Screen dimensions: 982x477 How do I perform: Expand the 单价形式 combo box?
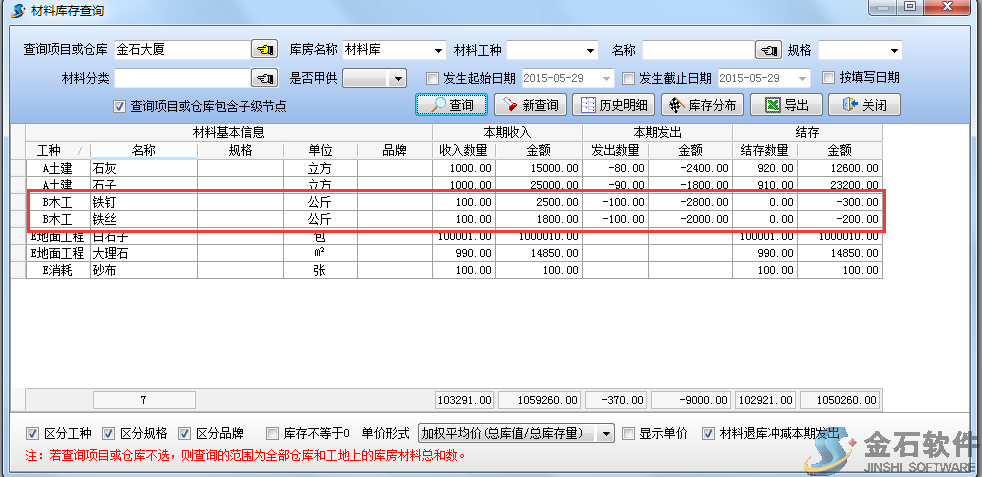606,433
